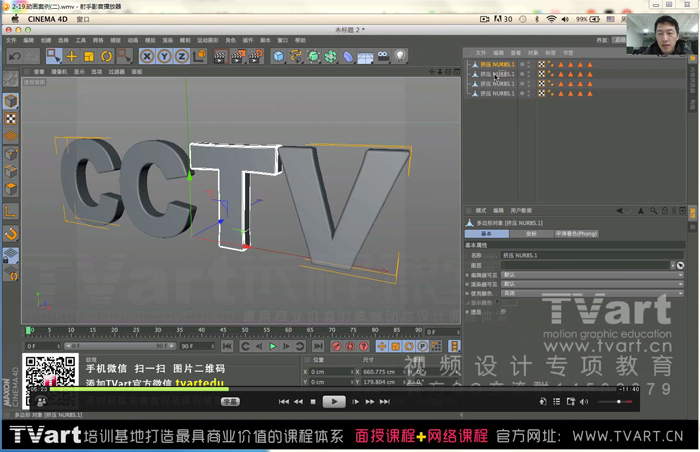Jump to C4D timeline start
The width and height of the screenshot is (700, 452).
(x=227, y=346)
